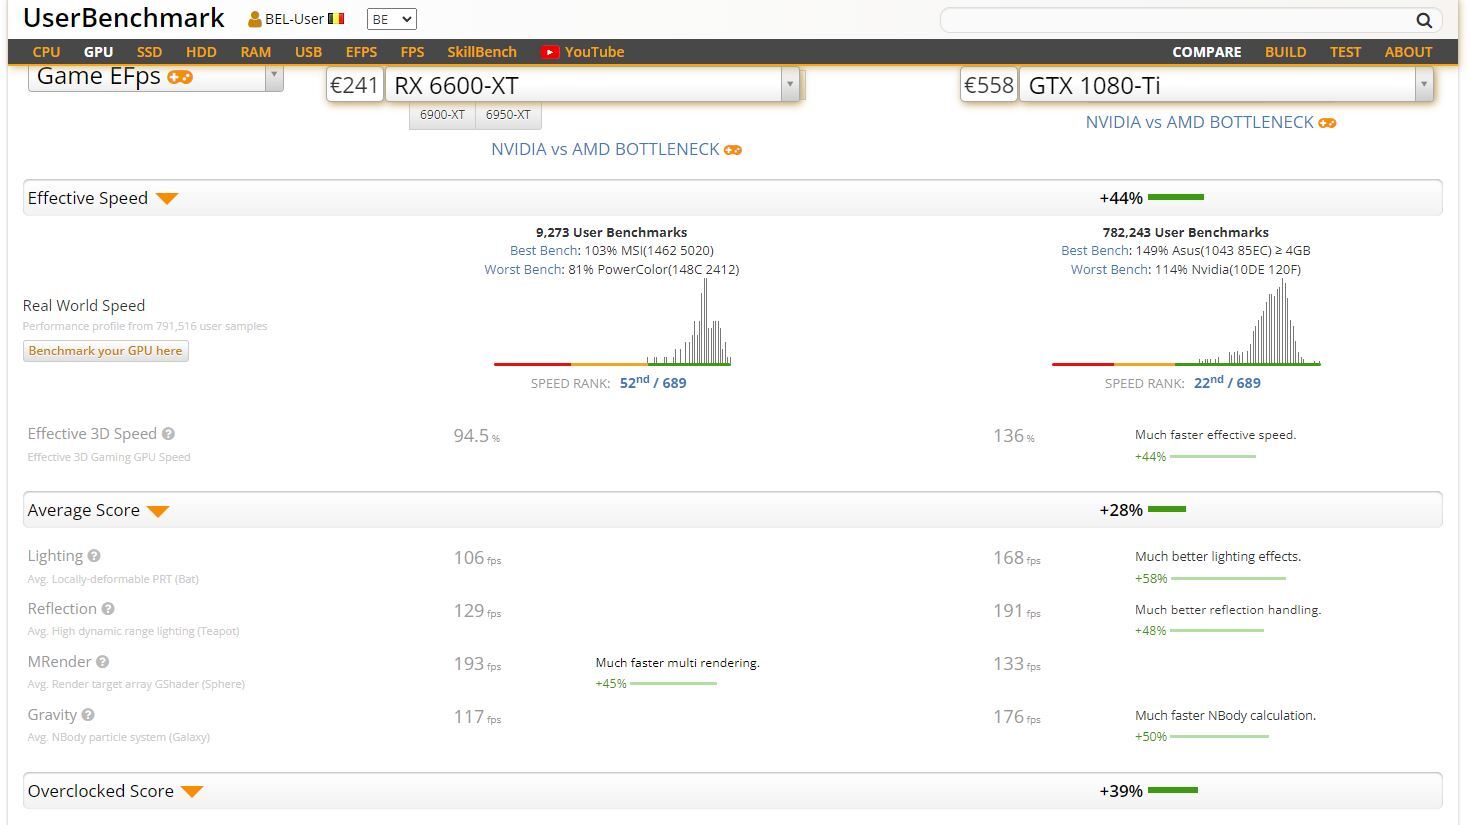The height and width of the screenshot is (825, 1471).
Task: Click Benchmark your GPU here button
Action: 106,351
